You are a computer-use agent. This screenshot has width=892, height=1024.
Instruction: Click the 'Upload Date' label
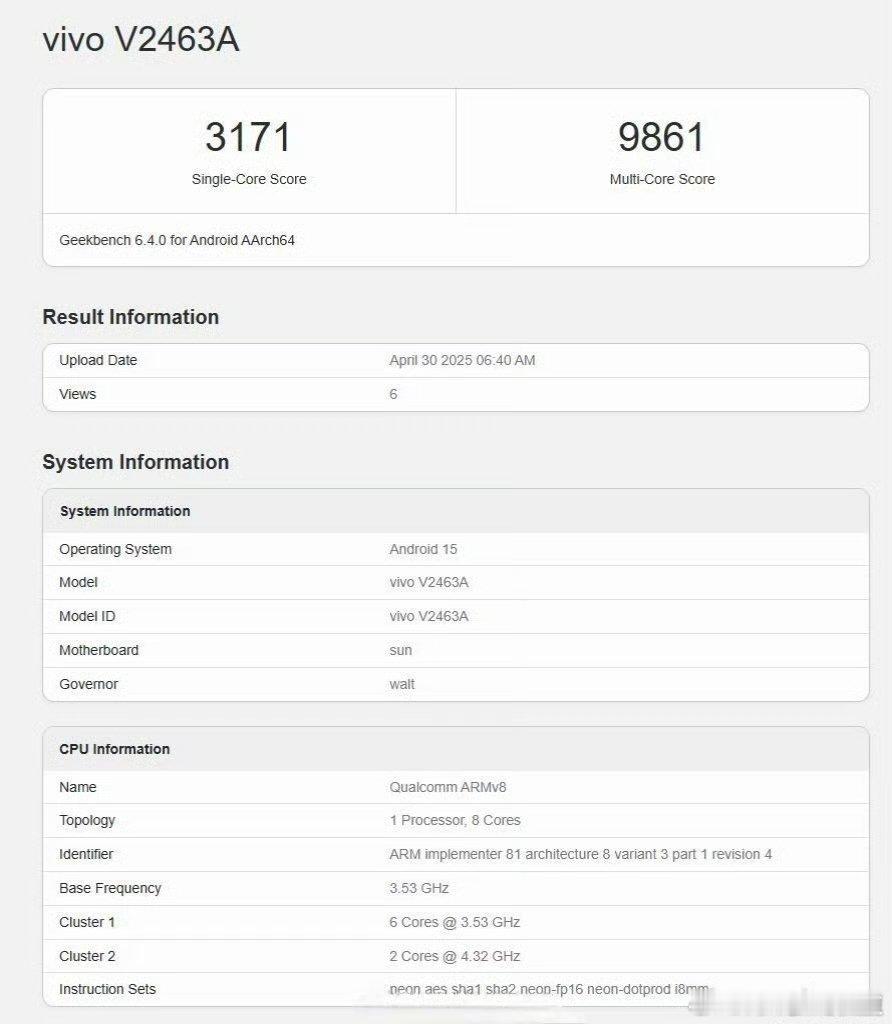tap(98, 360)
